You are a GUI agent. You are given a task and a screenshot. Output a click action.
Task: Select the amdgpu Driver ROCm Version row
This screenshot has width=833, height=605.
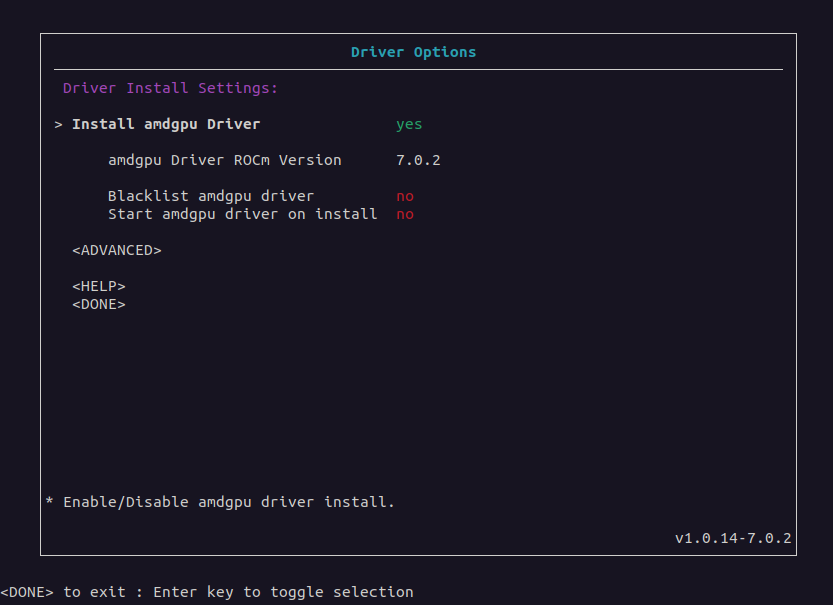pos(224,160)
